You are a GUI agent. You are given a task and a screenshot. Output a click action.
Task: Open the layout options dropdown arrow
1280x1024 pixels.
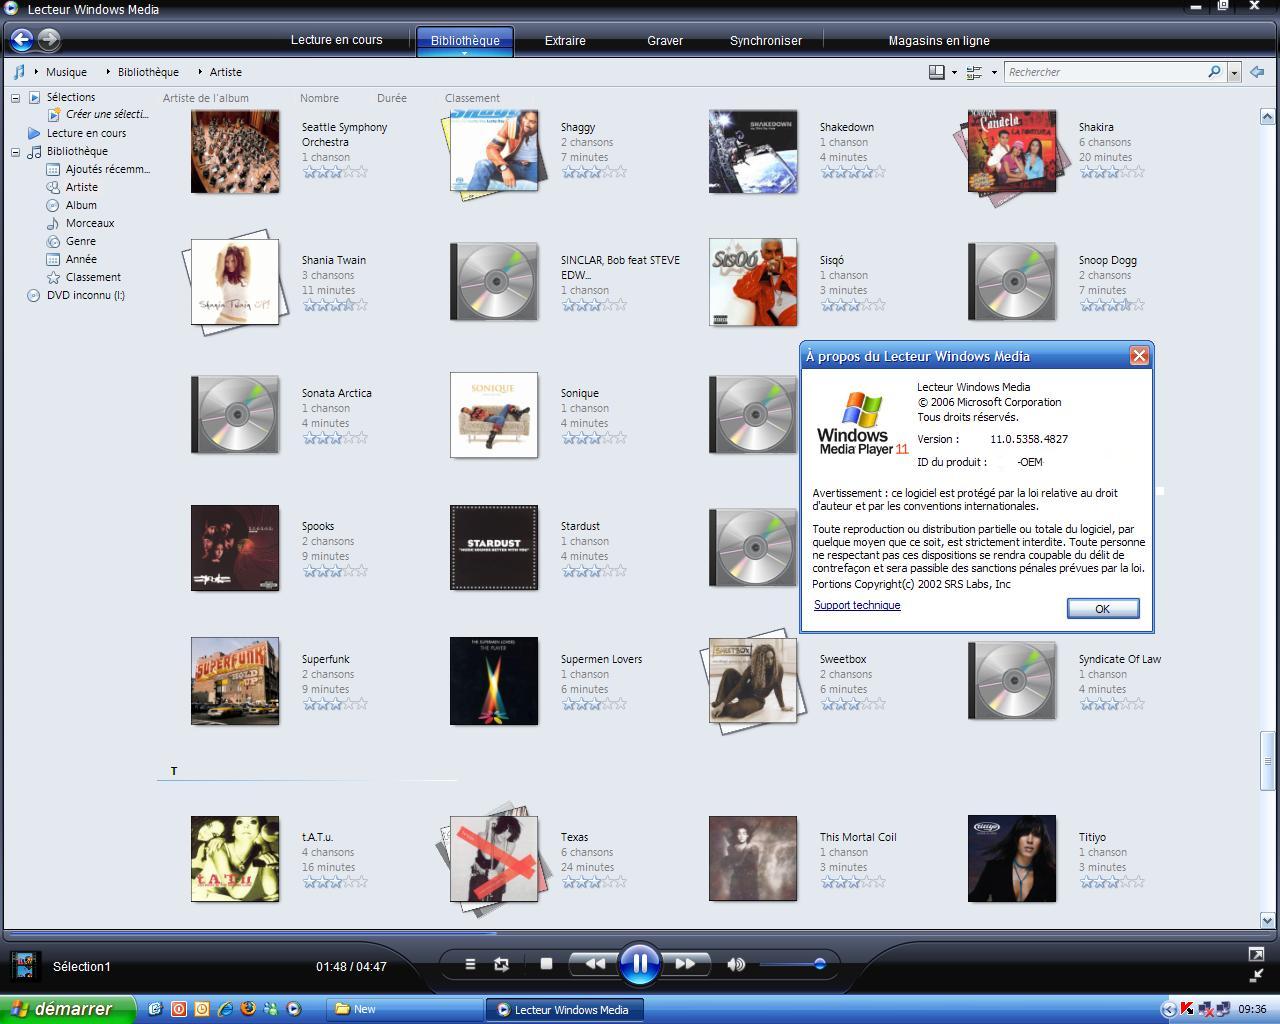(x=954, y=72)
